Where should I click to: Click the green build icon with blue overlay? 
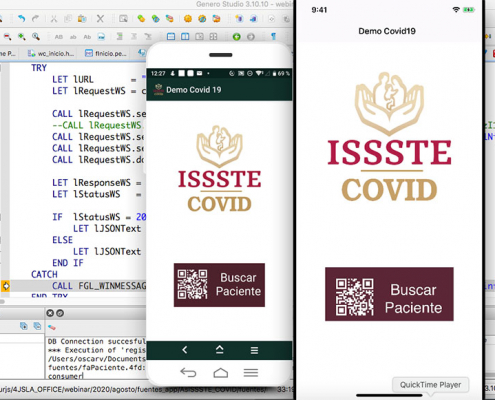(156, 19)
